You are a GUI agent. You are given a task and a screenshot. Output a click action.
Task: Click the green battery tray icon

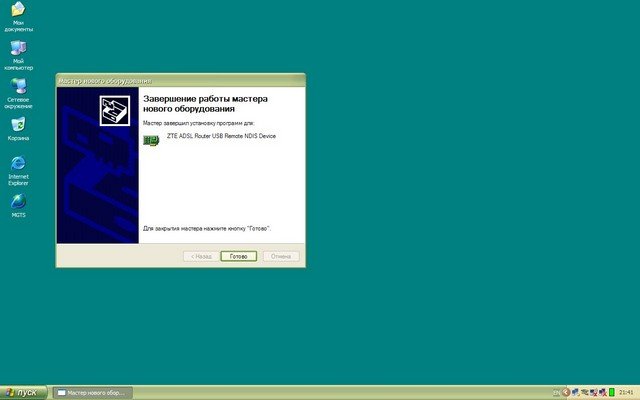pos(610,392)
